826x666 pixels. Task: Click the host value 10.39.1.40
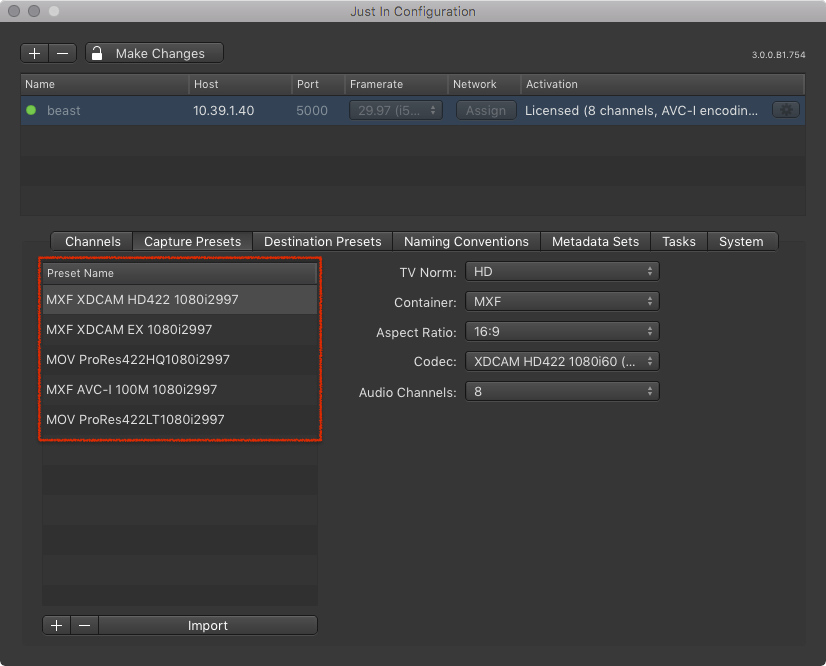point(223,110)
